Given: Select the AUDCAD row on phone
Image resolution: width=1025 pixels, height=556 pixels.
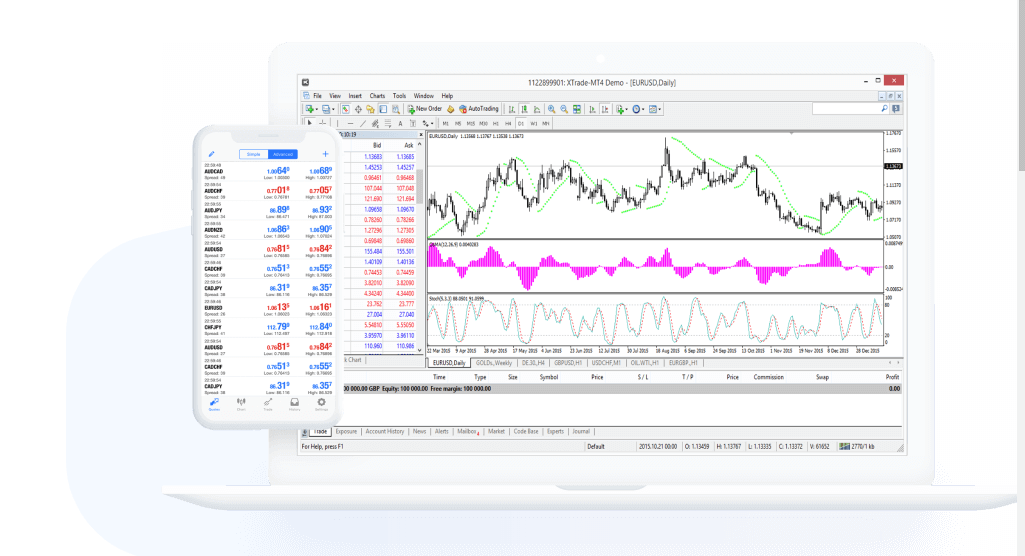Looking at the screenshot, I should click(x=269, y=172).
